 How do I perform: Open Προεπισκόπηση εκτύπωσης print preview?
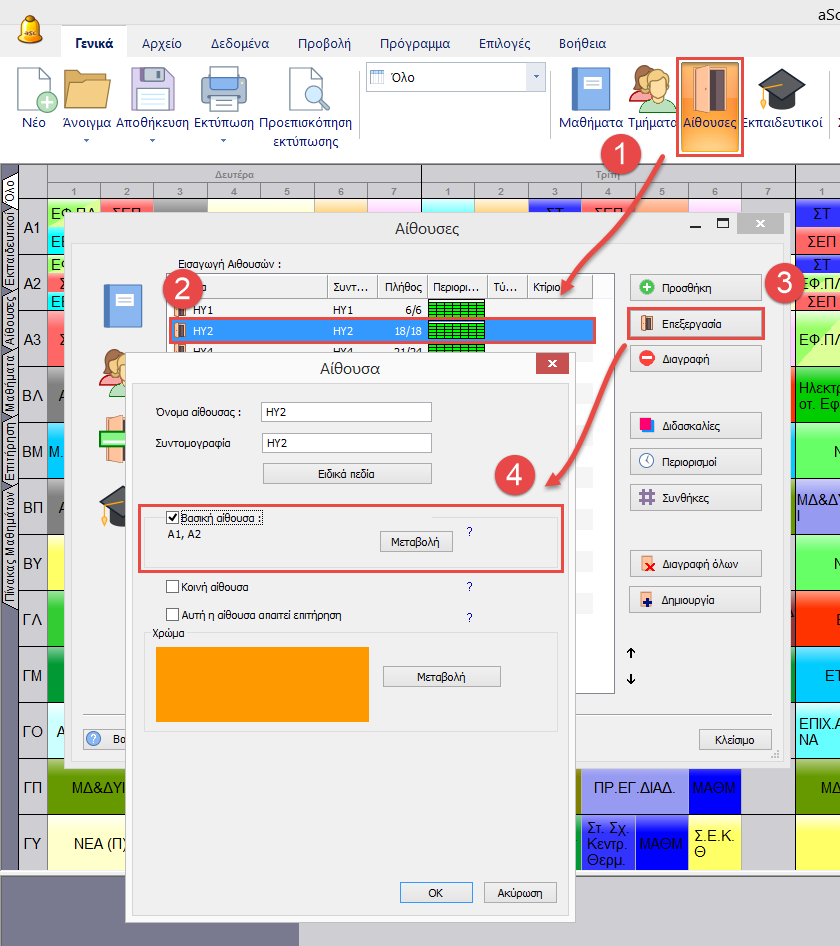pos(305,90)
